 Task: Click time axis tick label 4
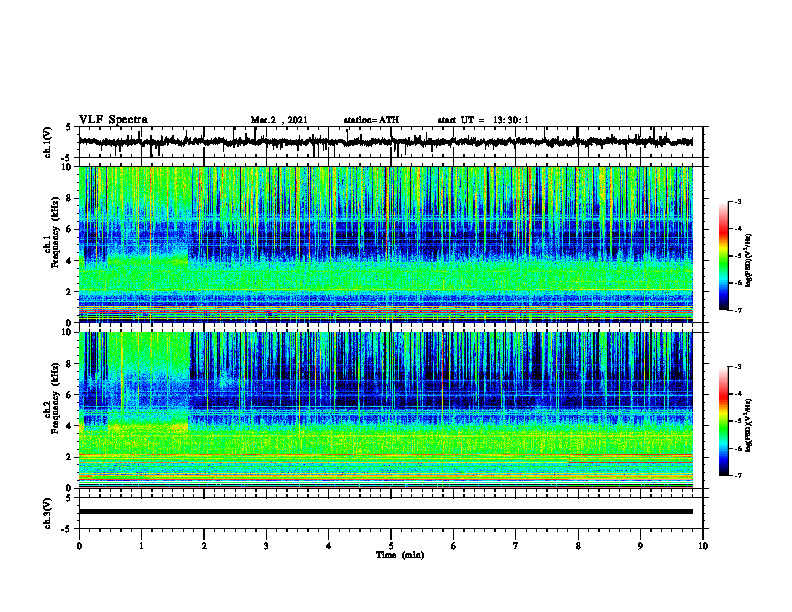[x=329, y=546]
